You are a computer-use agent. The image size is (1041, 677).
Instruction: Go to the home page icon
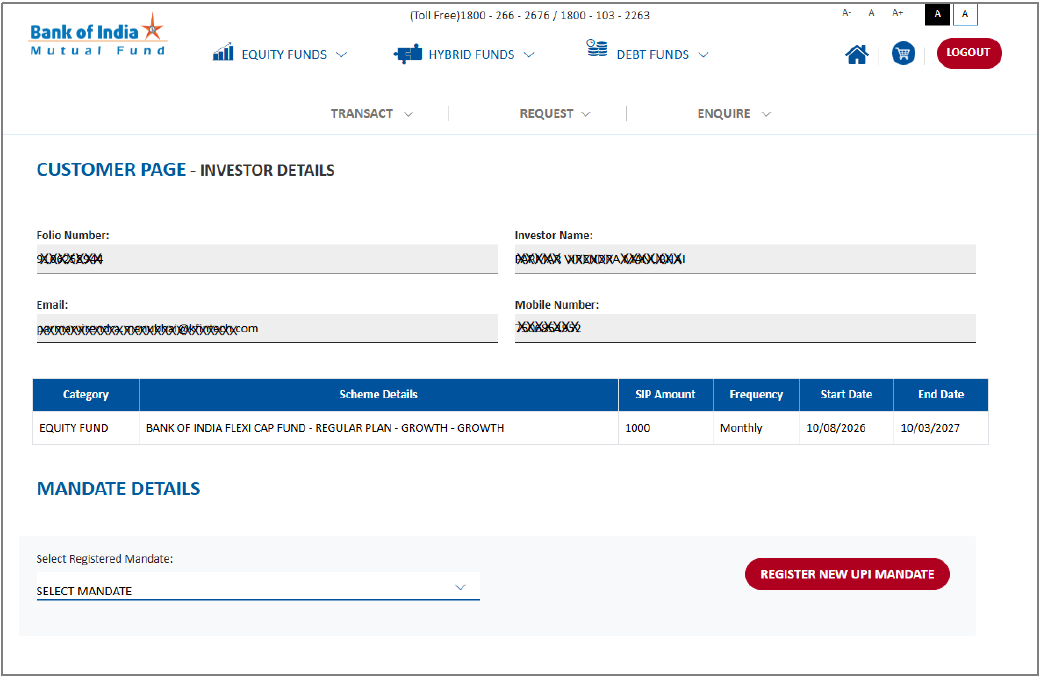click(x=856, y=54)
